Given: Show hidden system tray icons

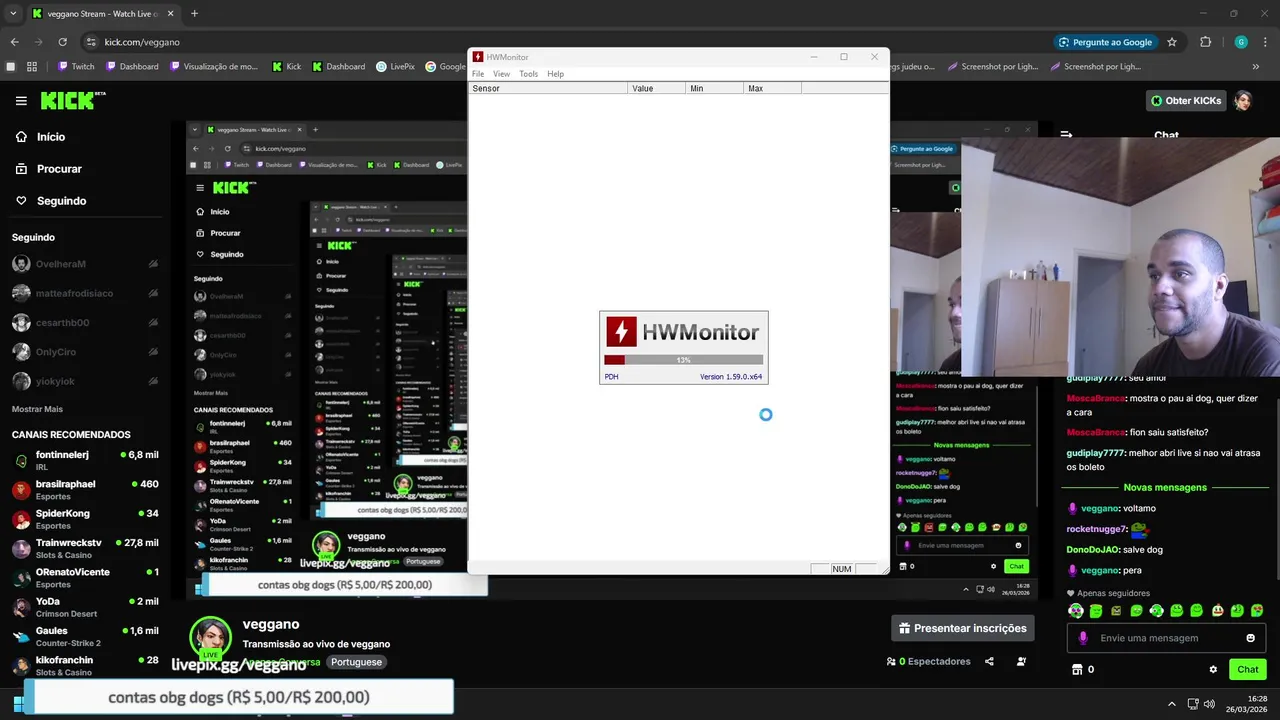Looking at the screenshot, I should 1171,704.
